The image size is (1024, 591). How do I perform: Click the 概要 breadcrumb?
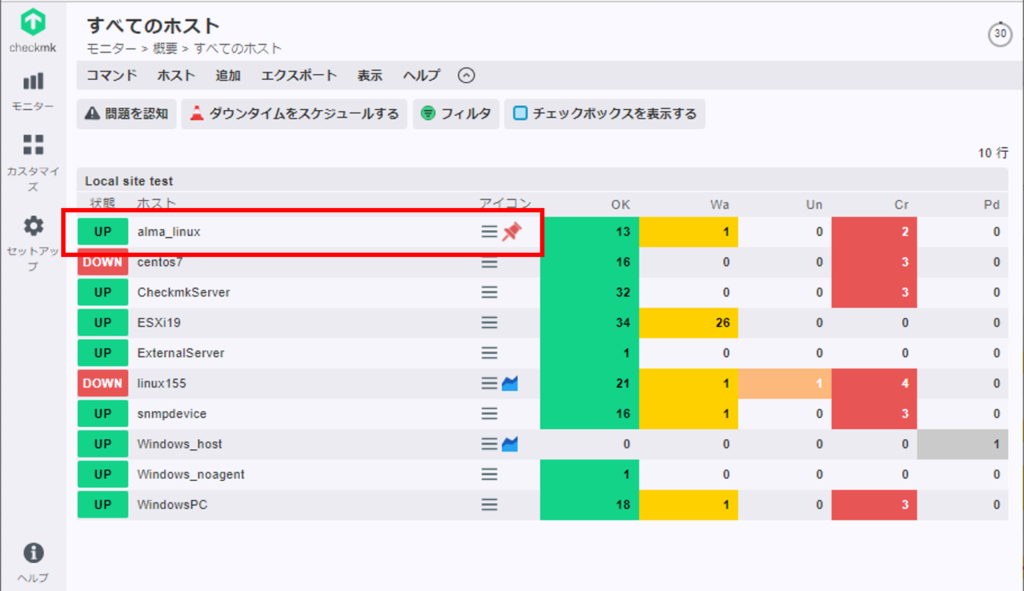(x=165, y=48)
